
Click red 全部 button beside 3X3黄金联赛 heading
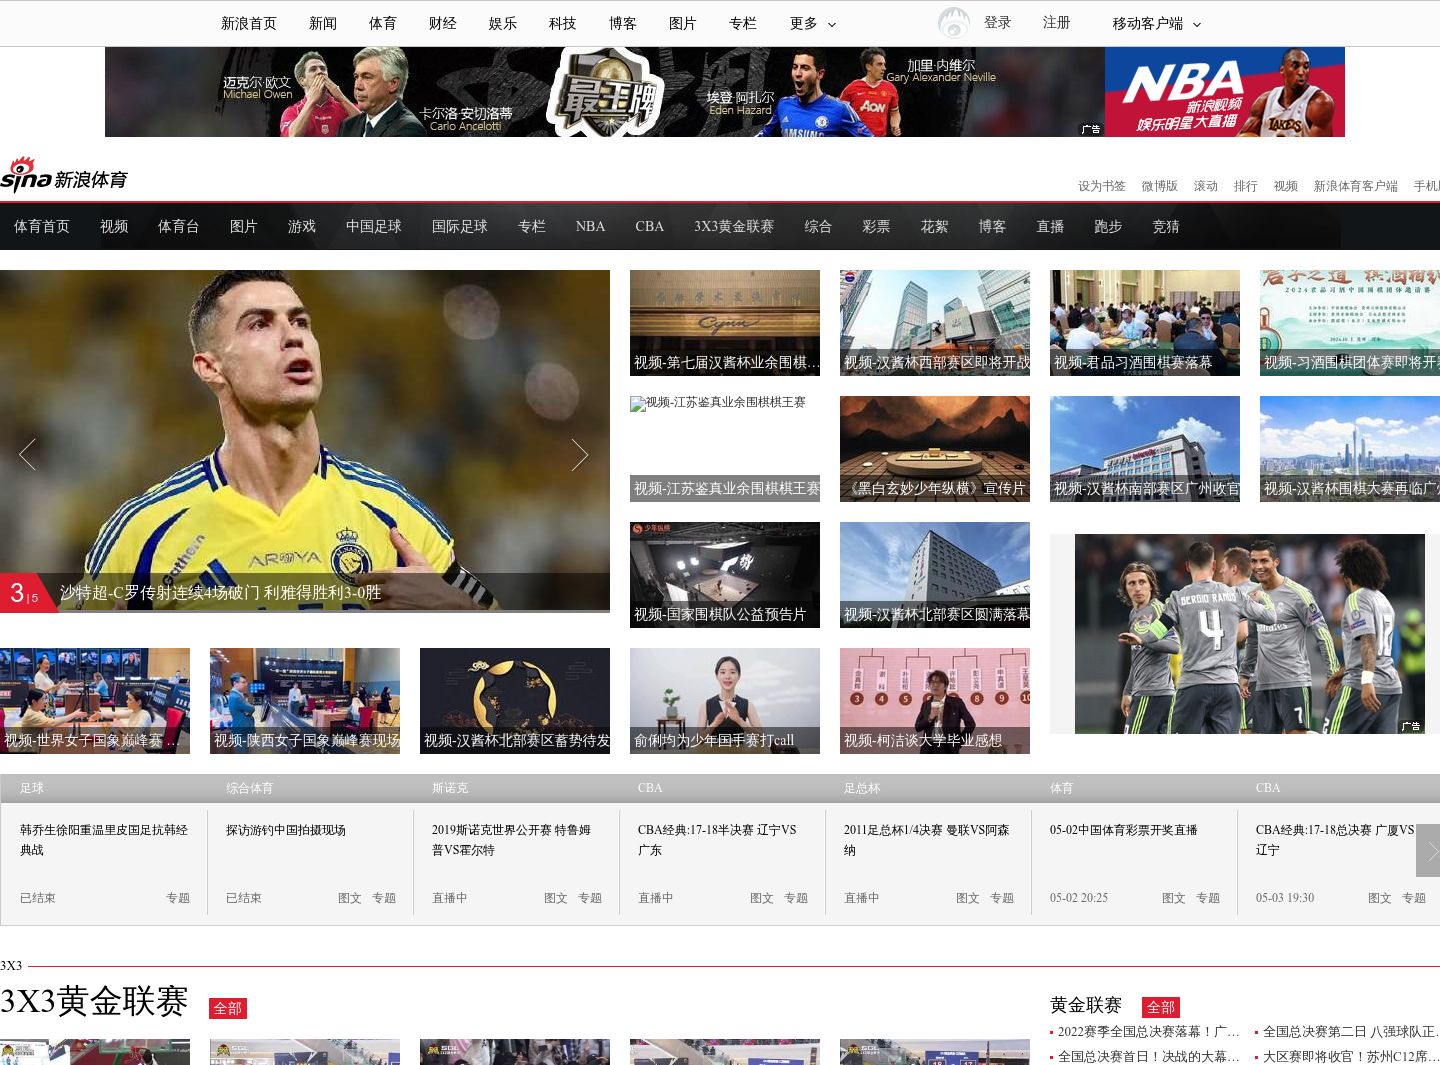click(228, 1008)
